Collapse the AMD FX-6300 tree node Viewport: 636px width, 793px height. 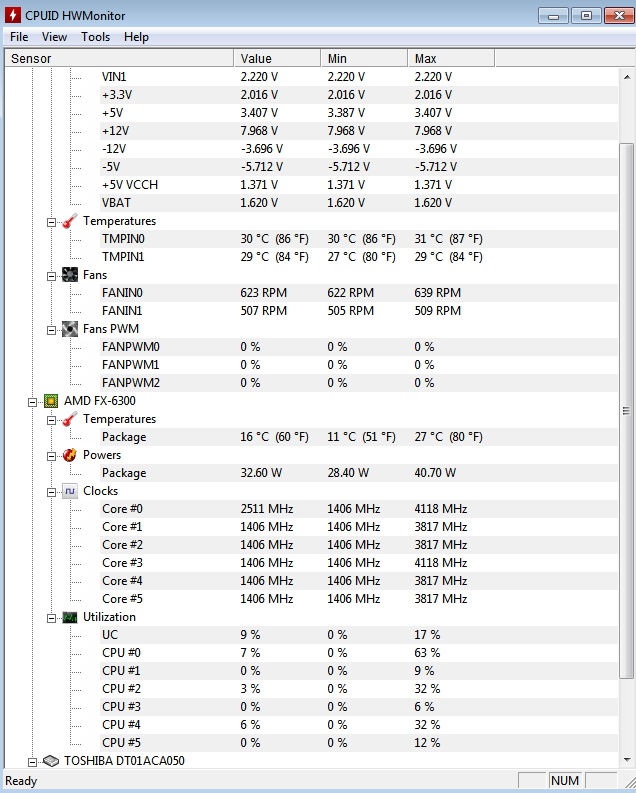click(32, 403)
